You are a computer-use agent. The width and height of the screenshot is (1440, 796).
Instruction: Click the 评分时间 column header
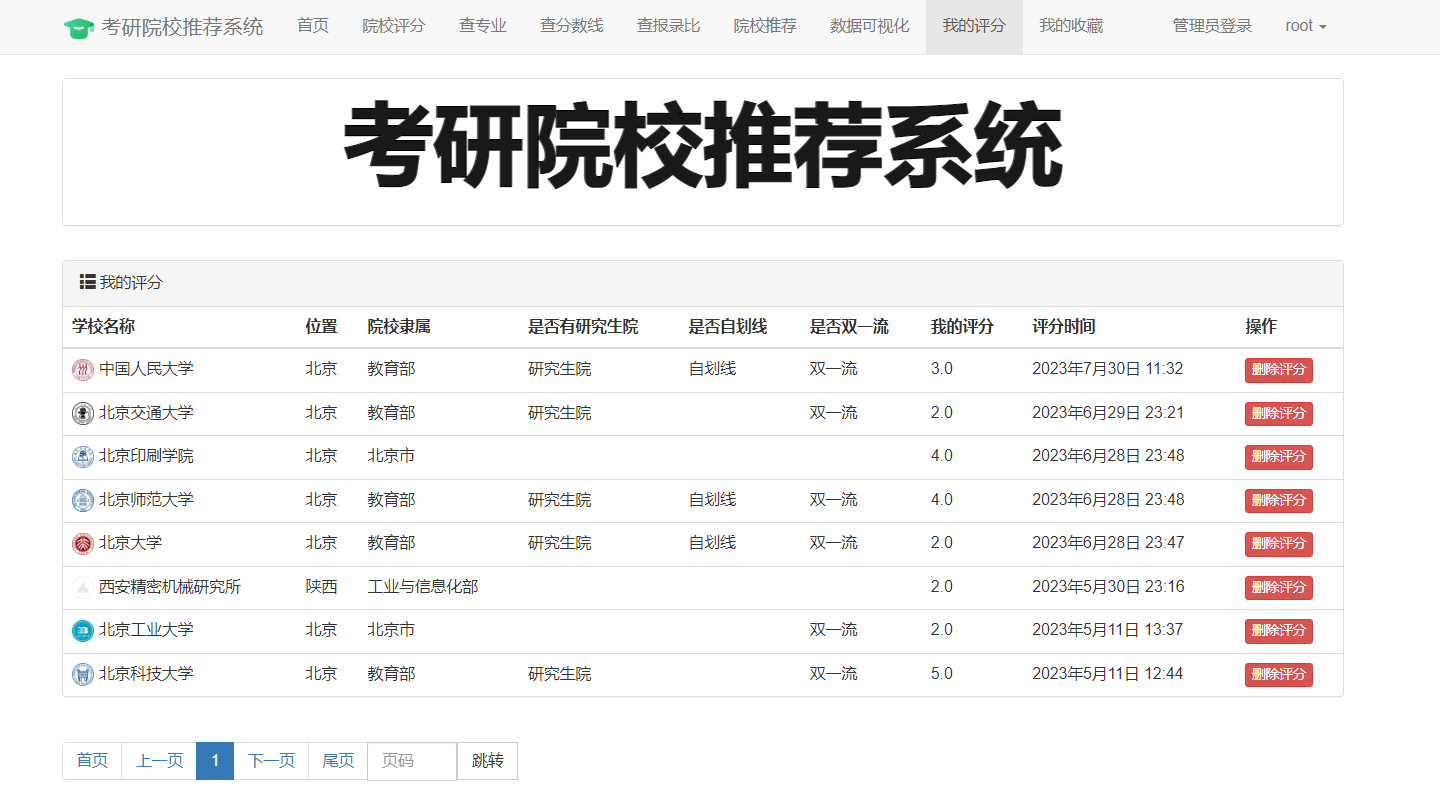pyautogui.click(x=1064, y=327)
